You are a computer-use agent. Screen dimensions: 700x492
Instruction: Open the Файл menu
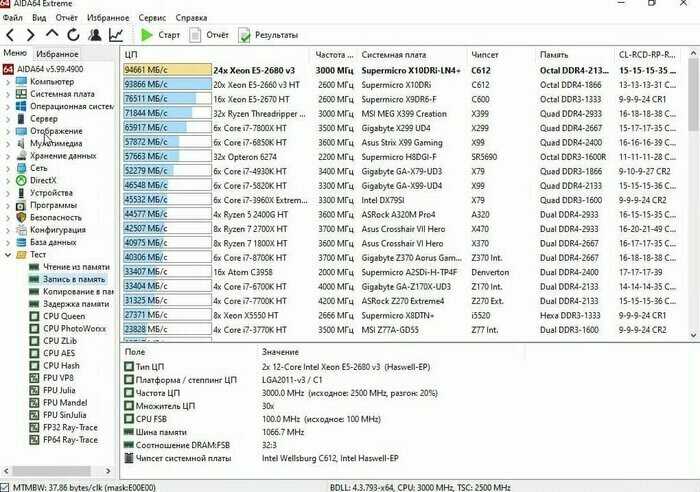pos(12,18)
